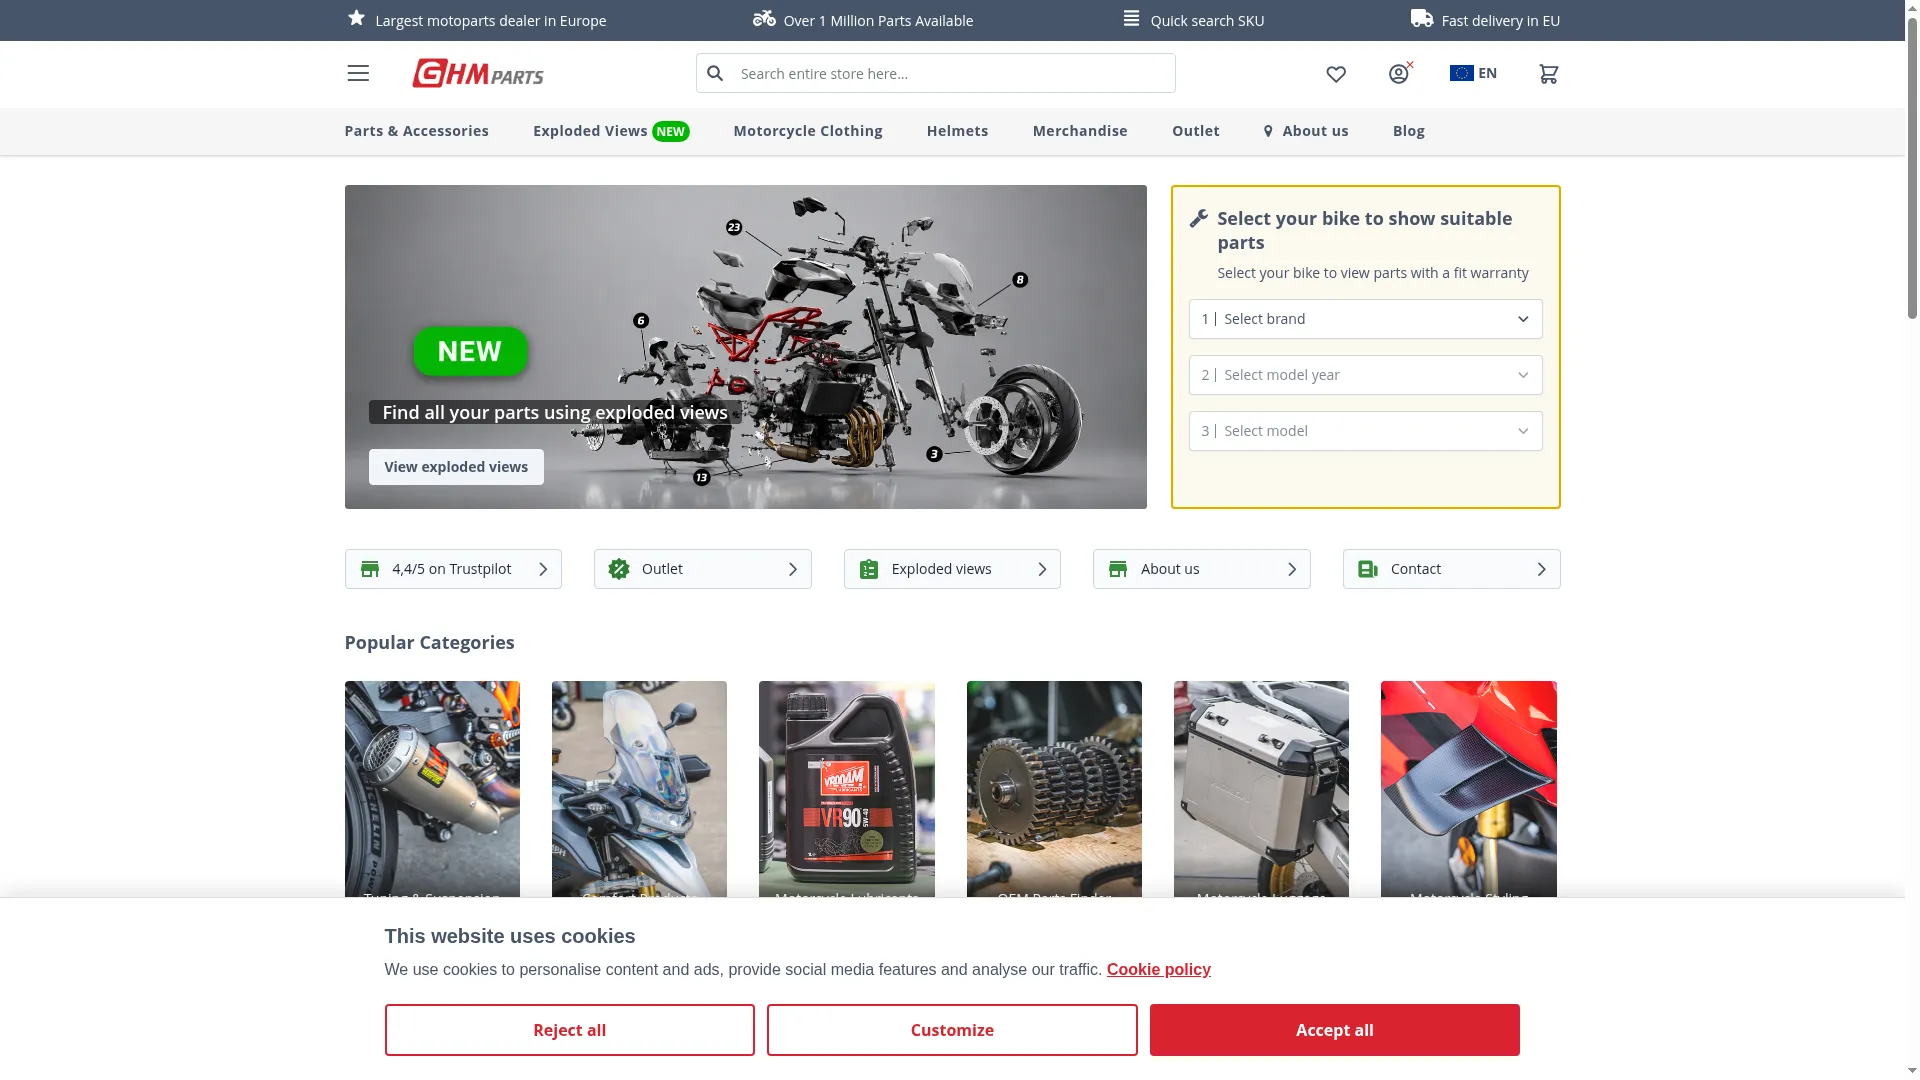The width and height of the screenshot is (1920, 1080).
Task: Click the exhaust category thumbnail
Action: (432, 789)
